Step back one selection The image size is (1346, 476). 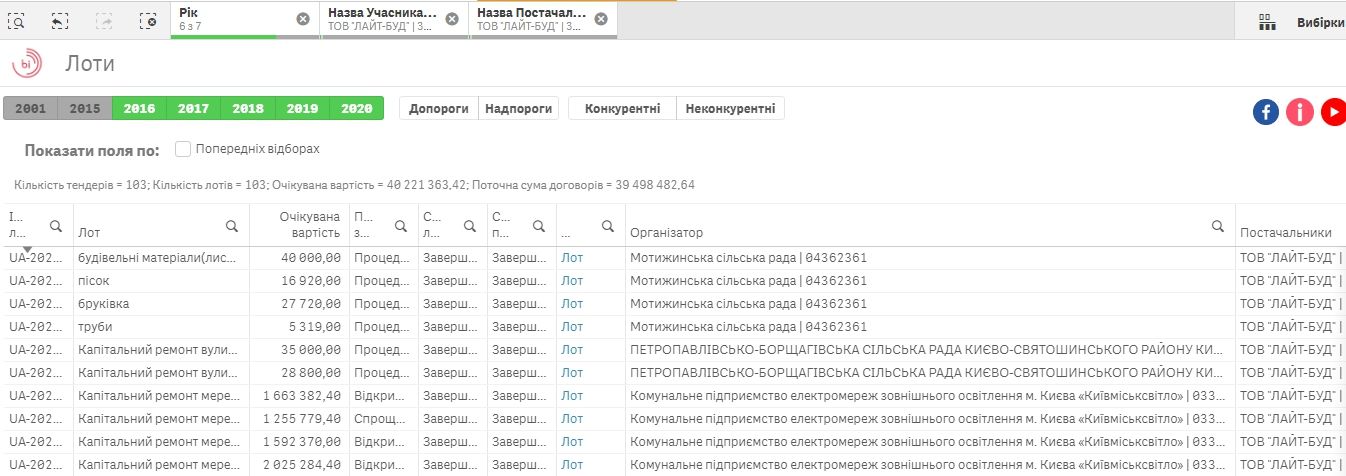coord(60,20)
